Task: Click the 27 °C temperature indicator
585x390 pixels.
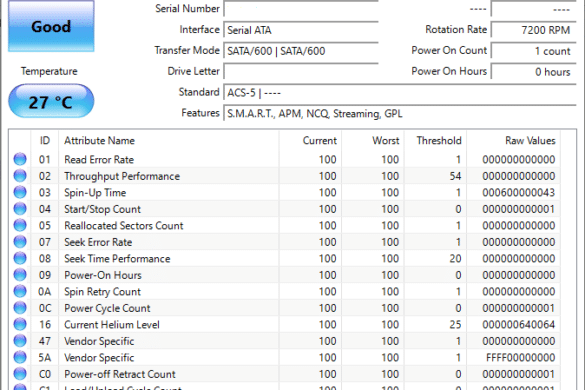Action: (x=51, y=101)
